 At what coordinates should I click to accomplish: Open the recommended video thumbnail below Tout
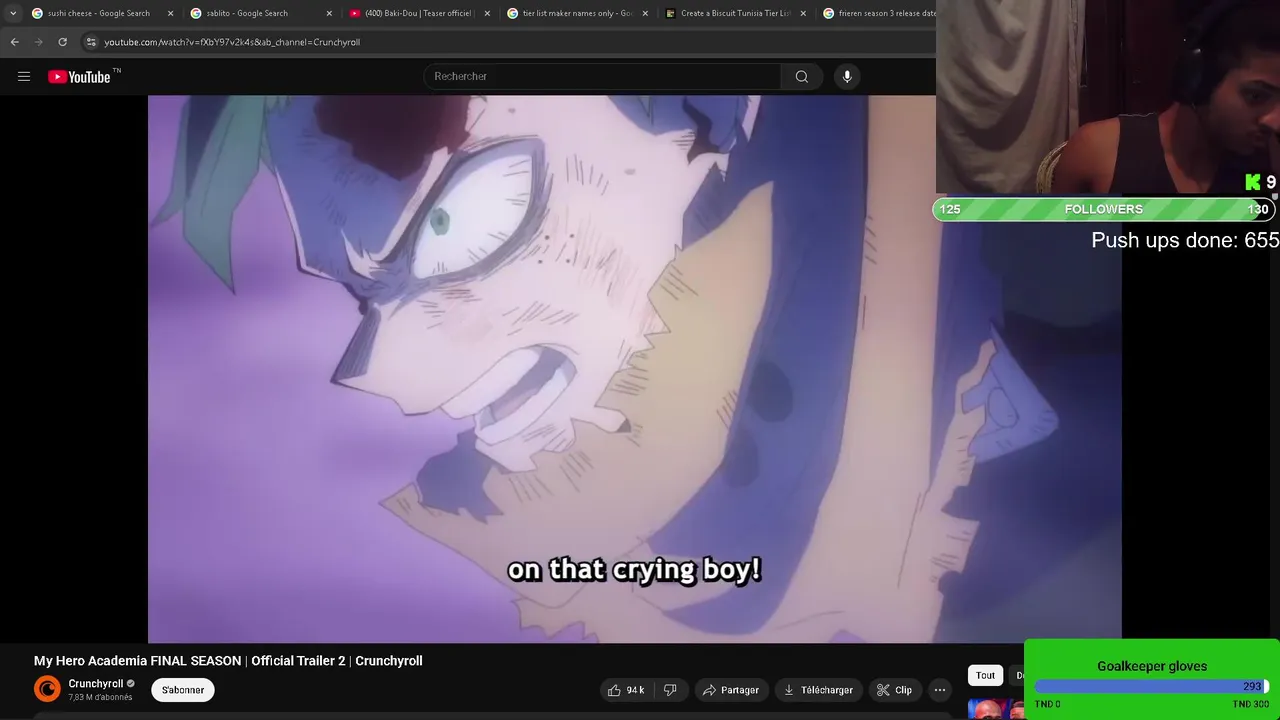pyautogui.click(x=995, y=709)
